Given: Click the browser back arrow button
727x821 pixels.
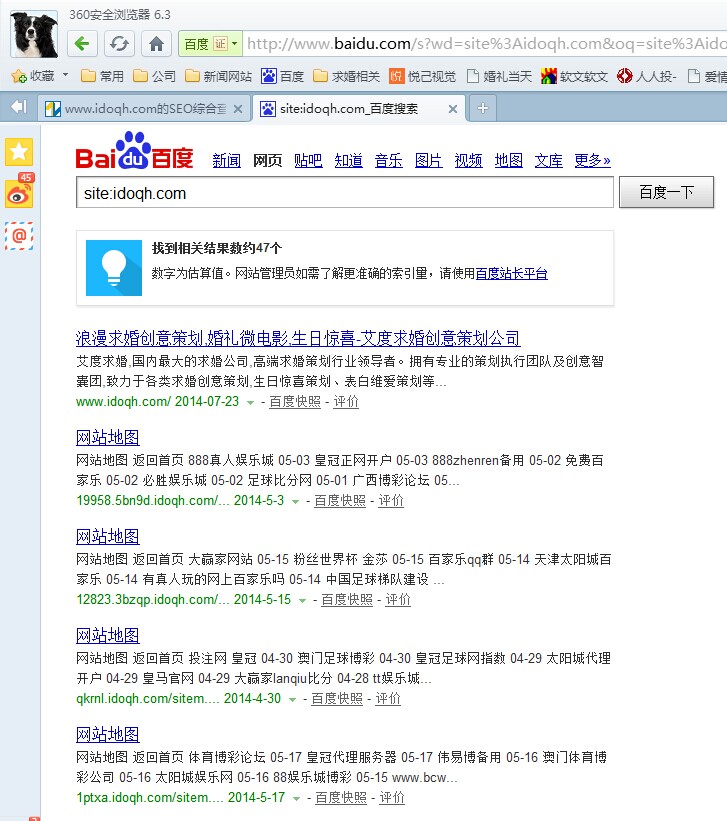Looking at the screenshot, I should click(x=82, y=43).
